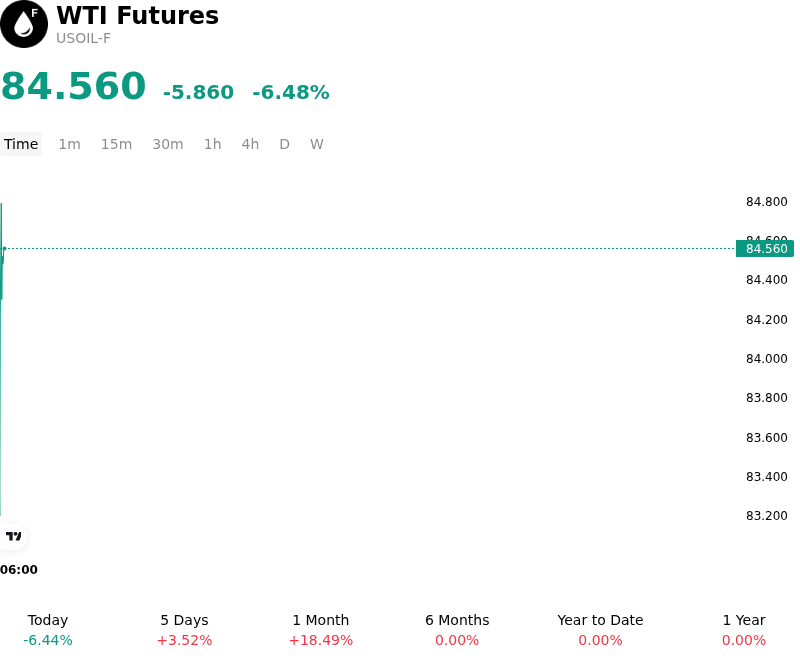Switch to the weekly W interval
Screen dimensions: 800x660
click(x=317, y=144)
